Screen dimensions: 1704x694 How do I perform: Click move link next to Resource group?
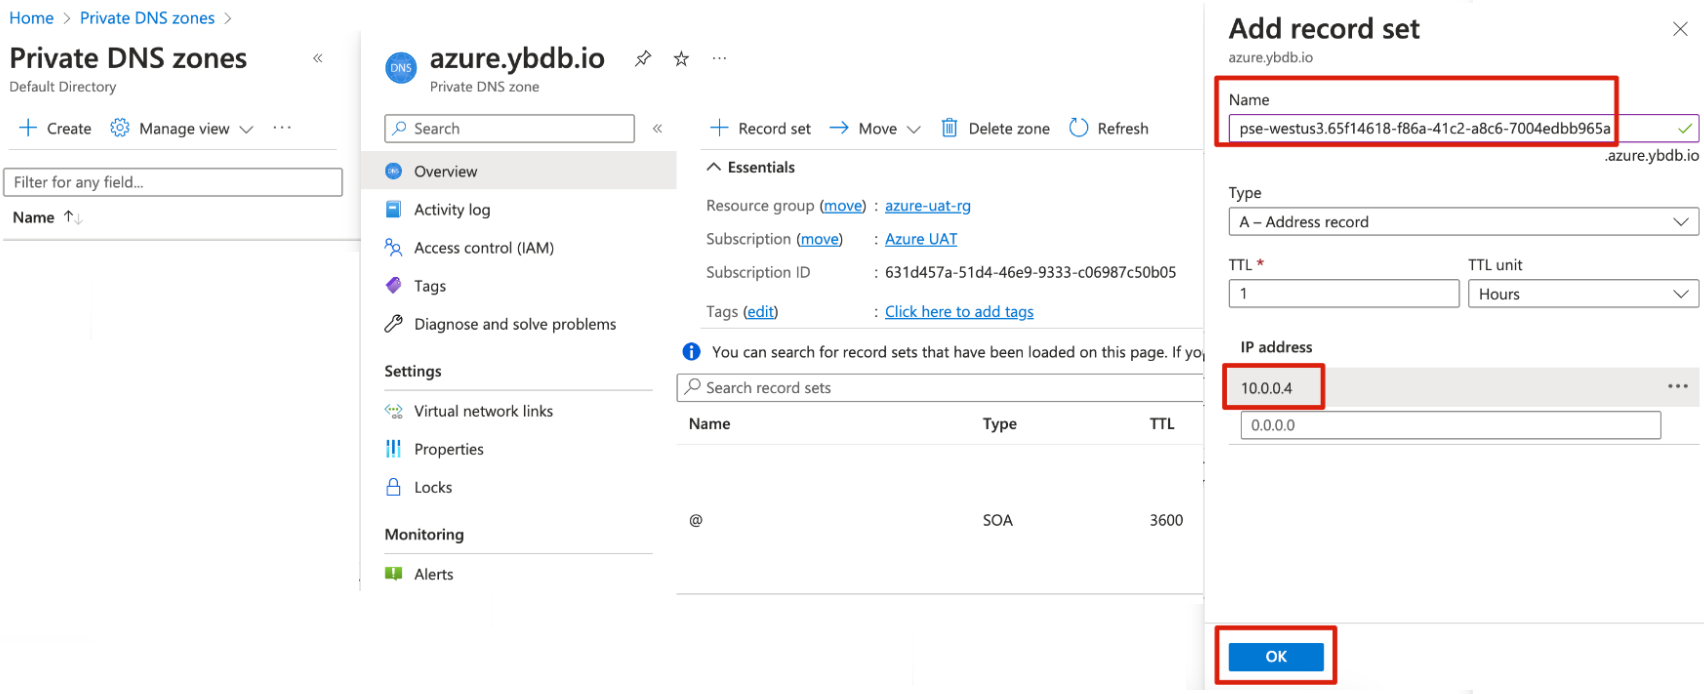(x=843, y=206)
